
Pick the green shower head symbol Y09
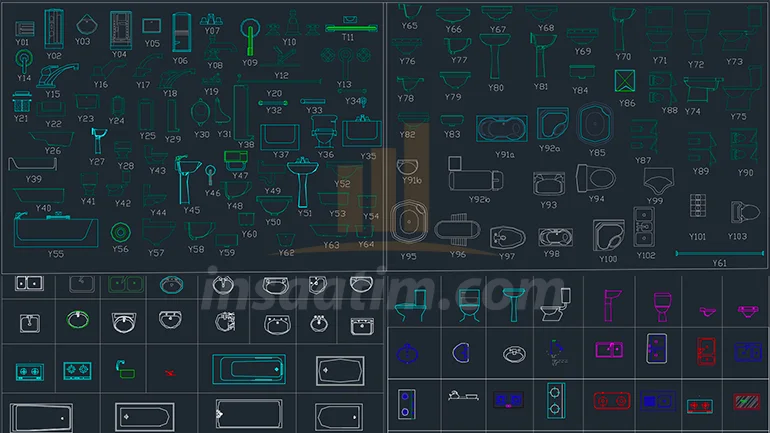pyautogui.click(x=250, y=37)
